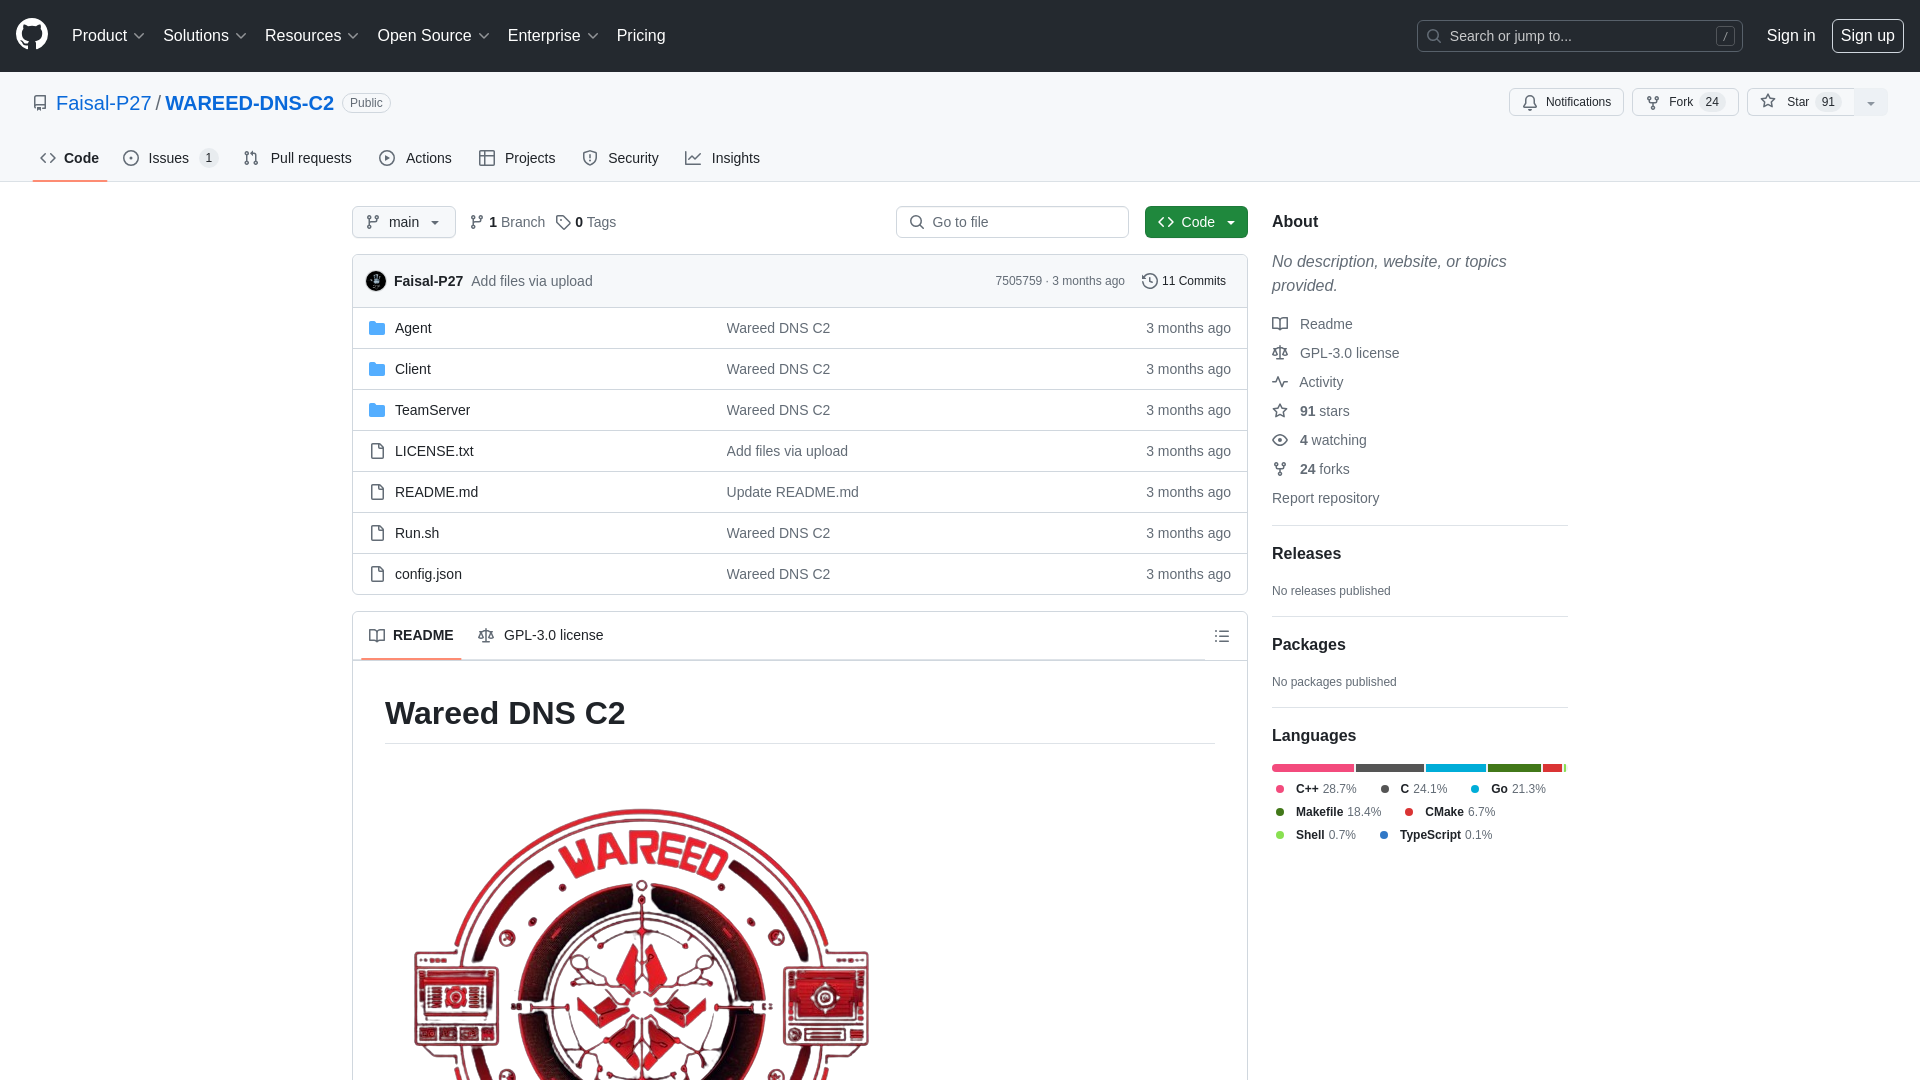Click the branch icon next to 1 Branch

click(477, 222)
